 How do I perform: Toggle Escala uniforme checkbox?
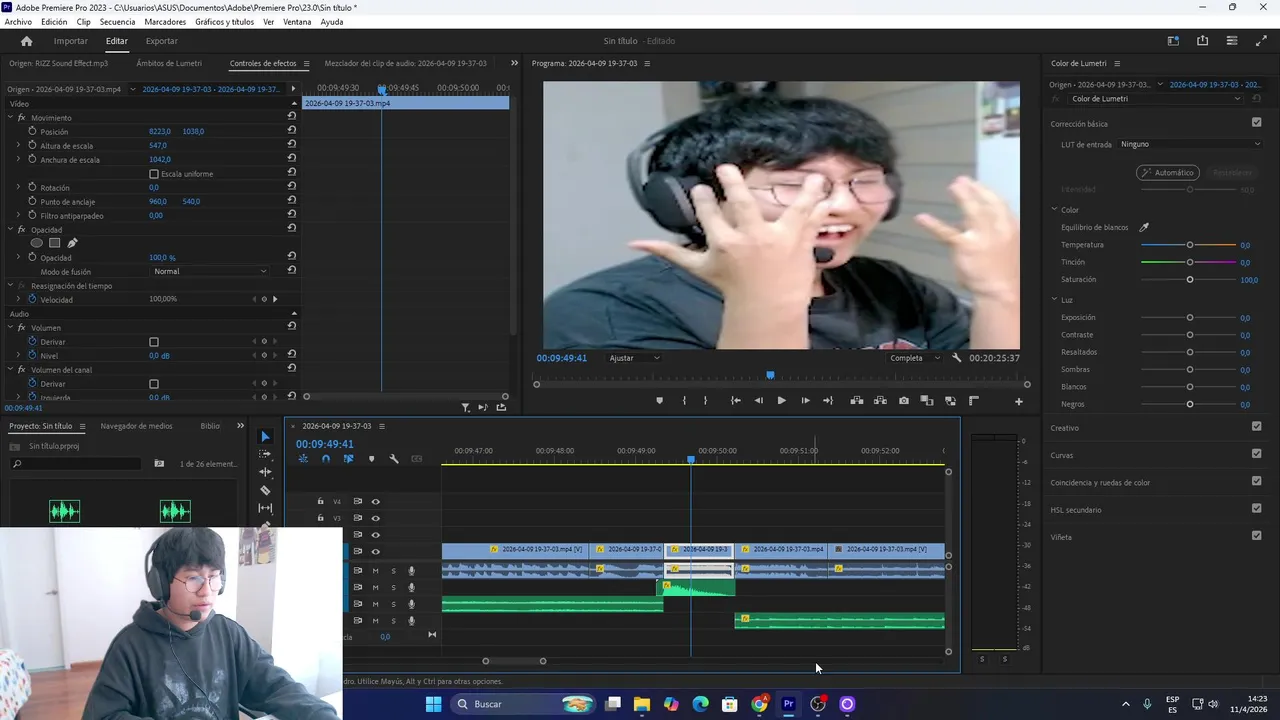154,174
